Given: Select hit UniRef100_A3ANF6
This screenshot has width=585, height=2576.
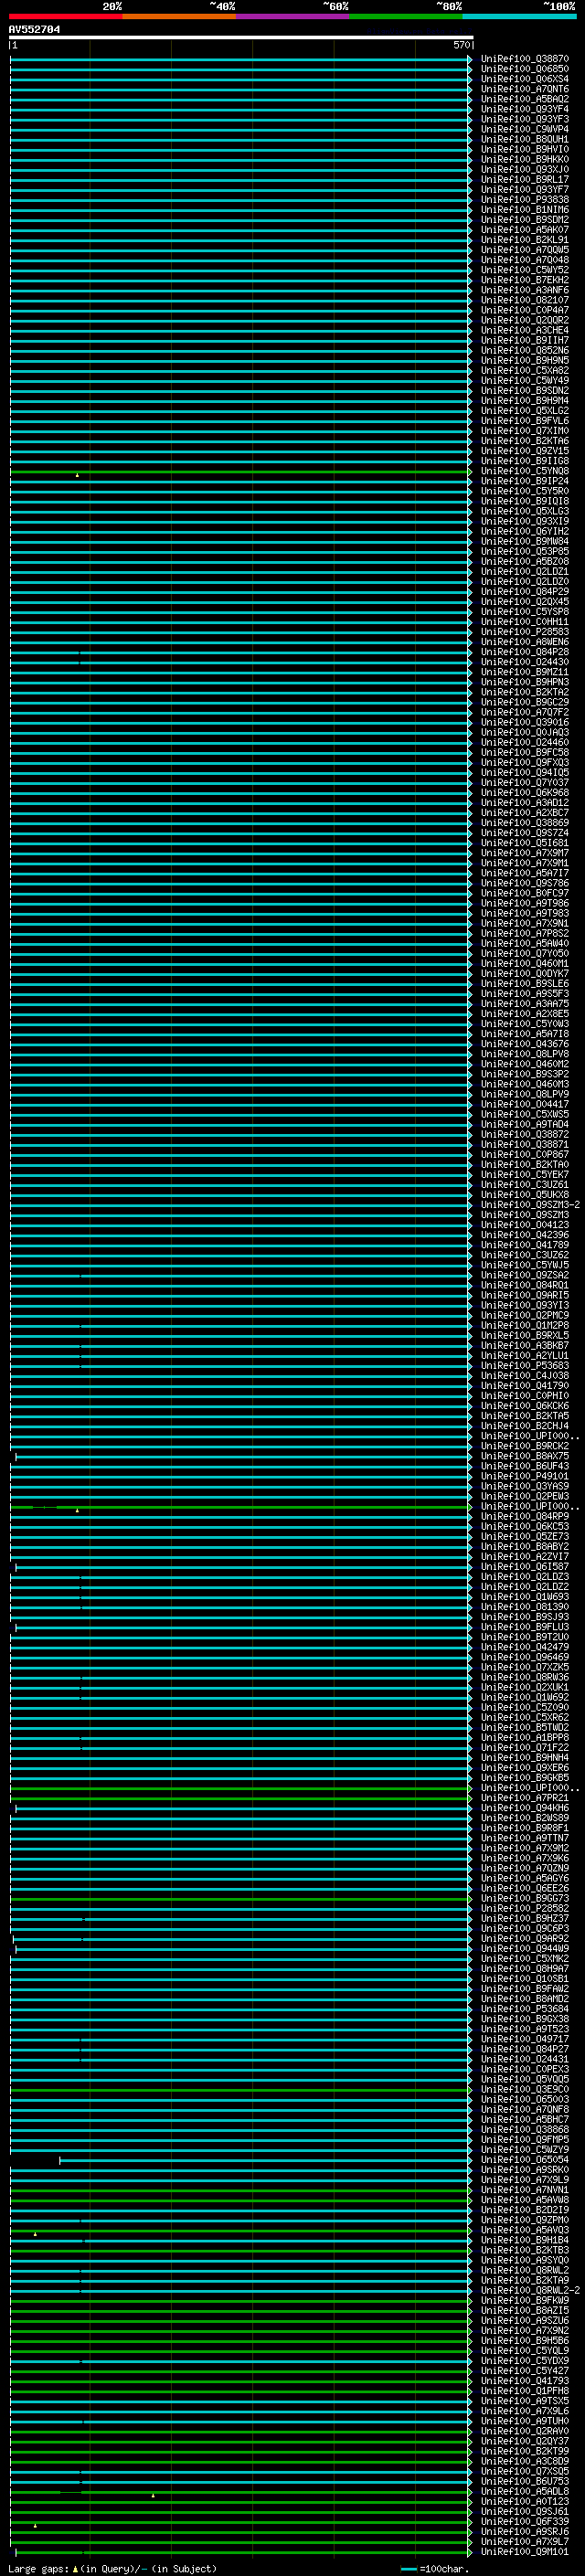Looking at the screenshot, I should (525, 290).
